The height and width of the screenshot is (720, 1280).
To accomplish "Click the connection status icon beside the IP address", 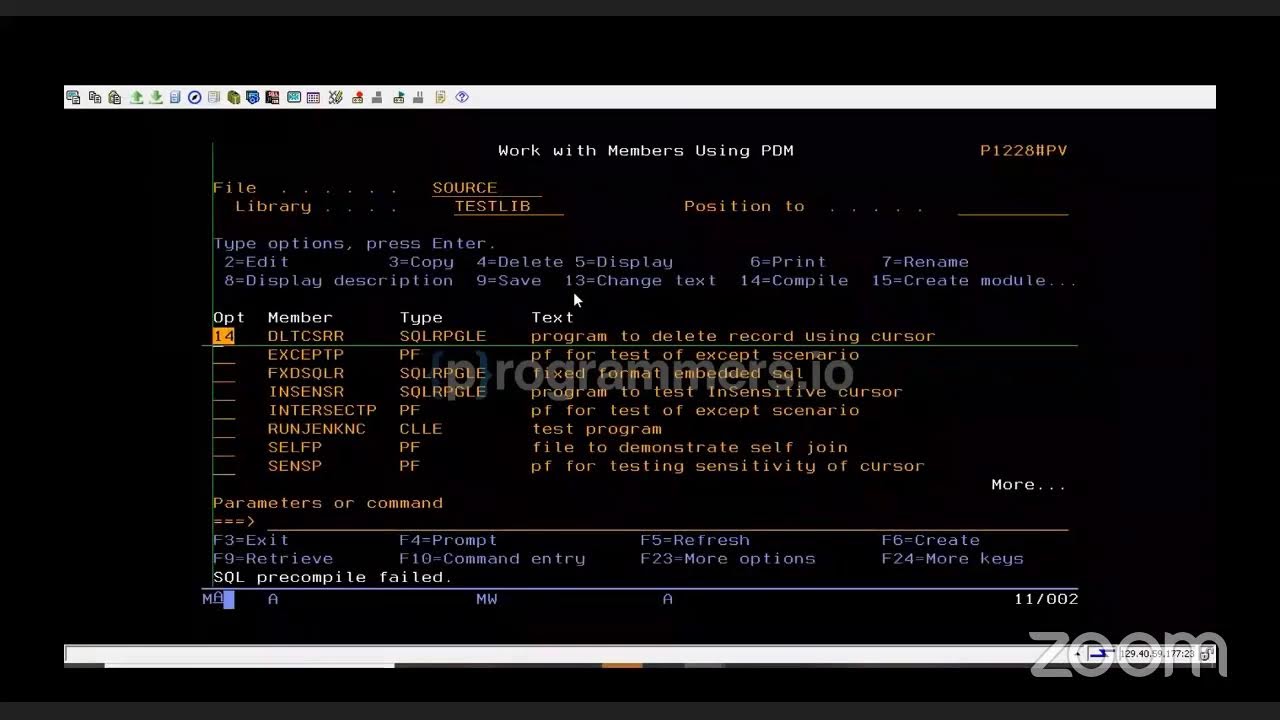I will point(1101,654).
